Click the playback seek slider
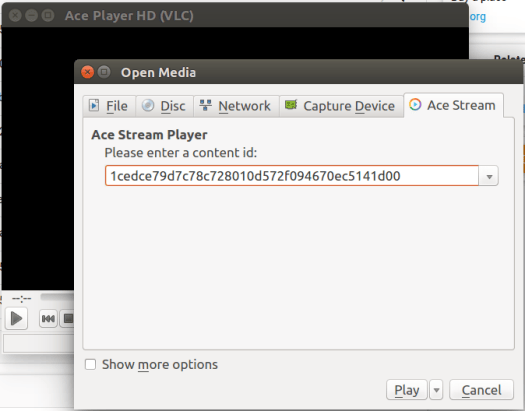 click(x=57, y=297)
